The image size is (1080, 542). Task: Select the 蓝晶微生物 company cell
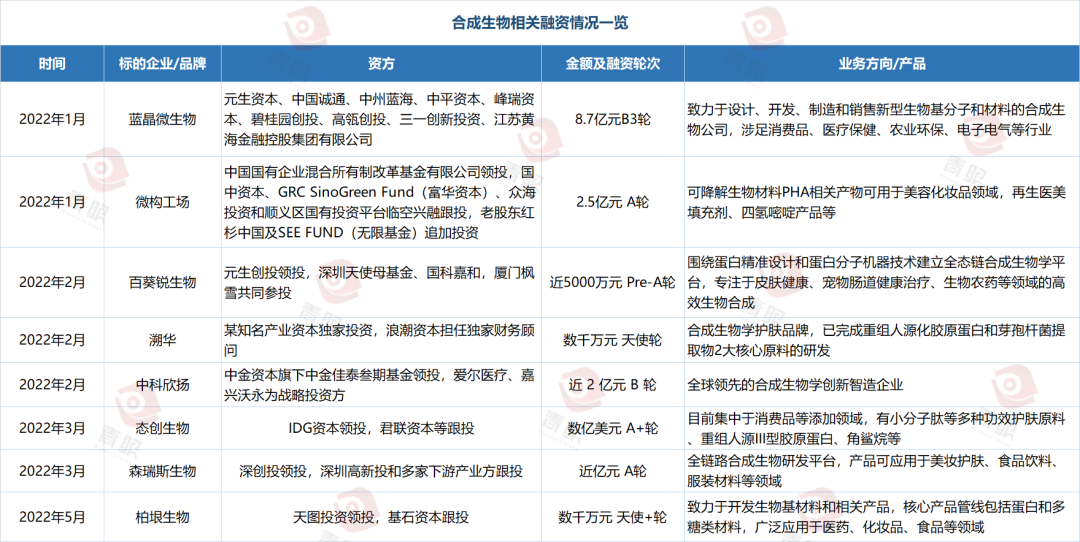click(162, 118)
